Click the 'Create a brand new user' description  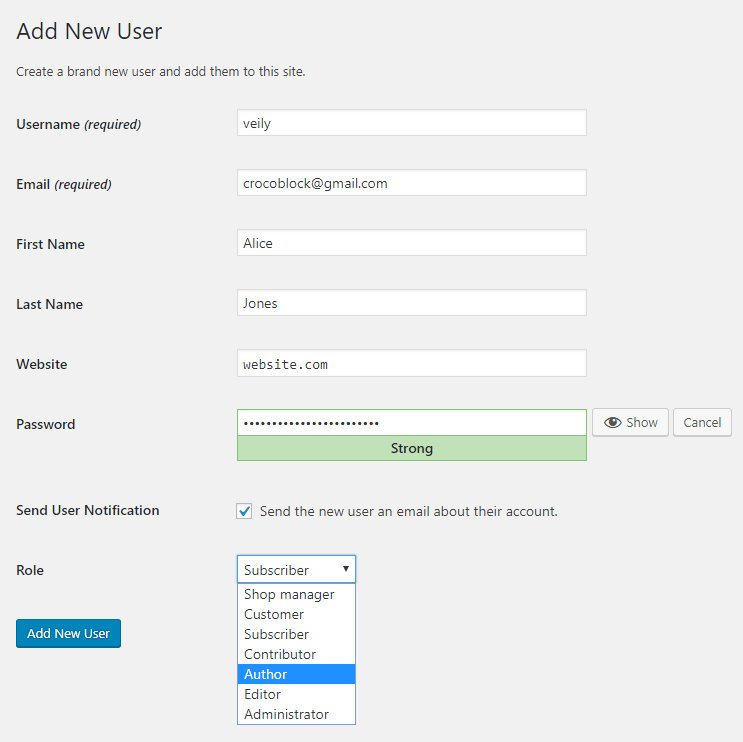(x=161, y=72)
